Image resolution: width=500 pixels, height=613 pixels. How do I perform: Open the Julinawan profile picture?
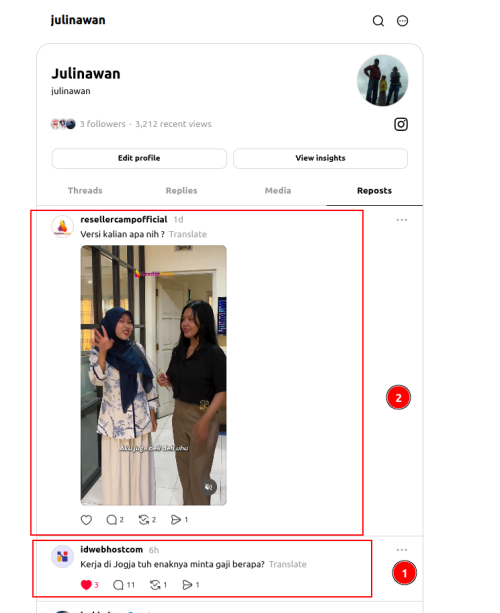(382, 80)
